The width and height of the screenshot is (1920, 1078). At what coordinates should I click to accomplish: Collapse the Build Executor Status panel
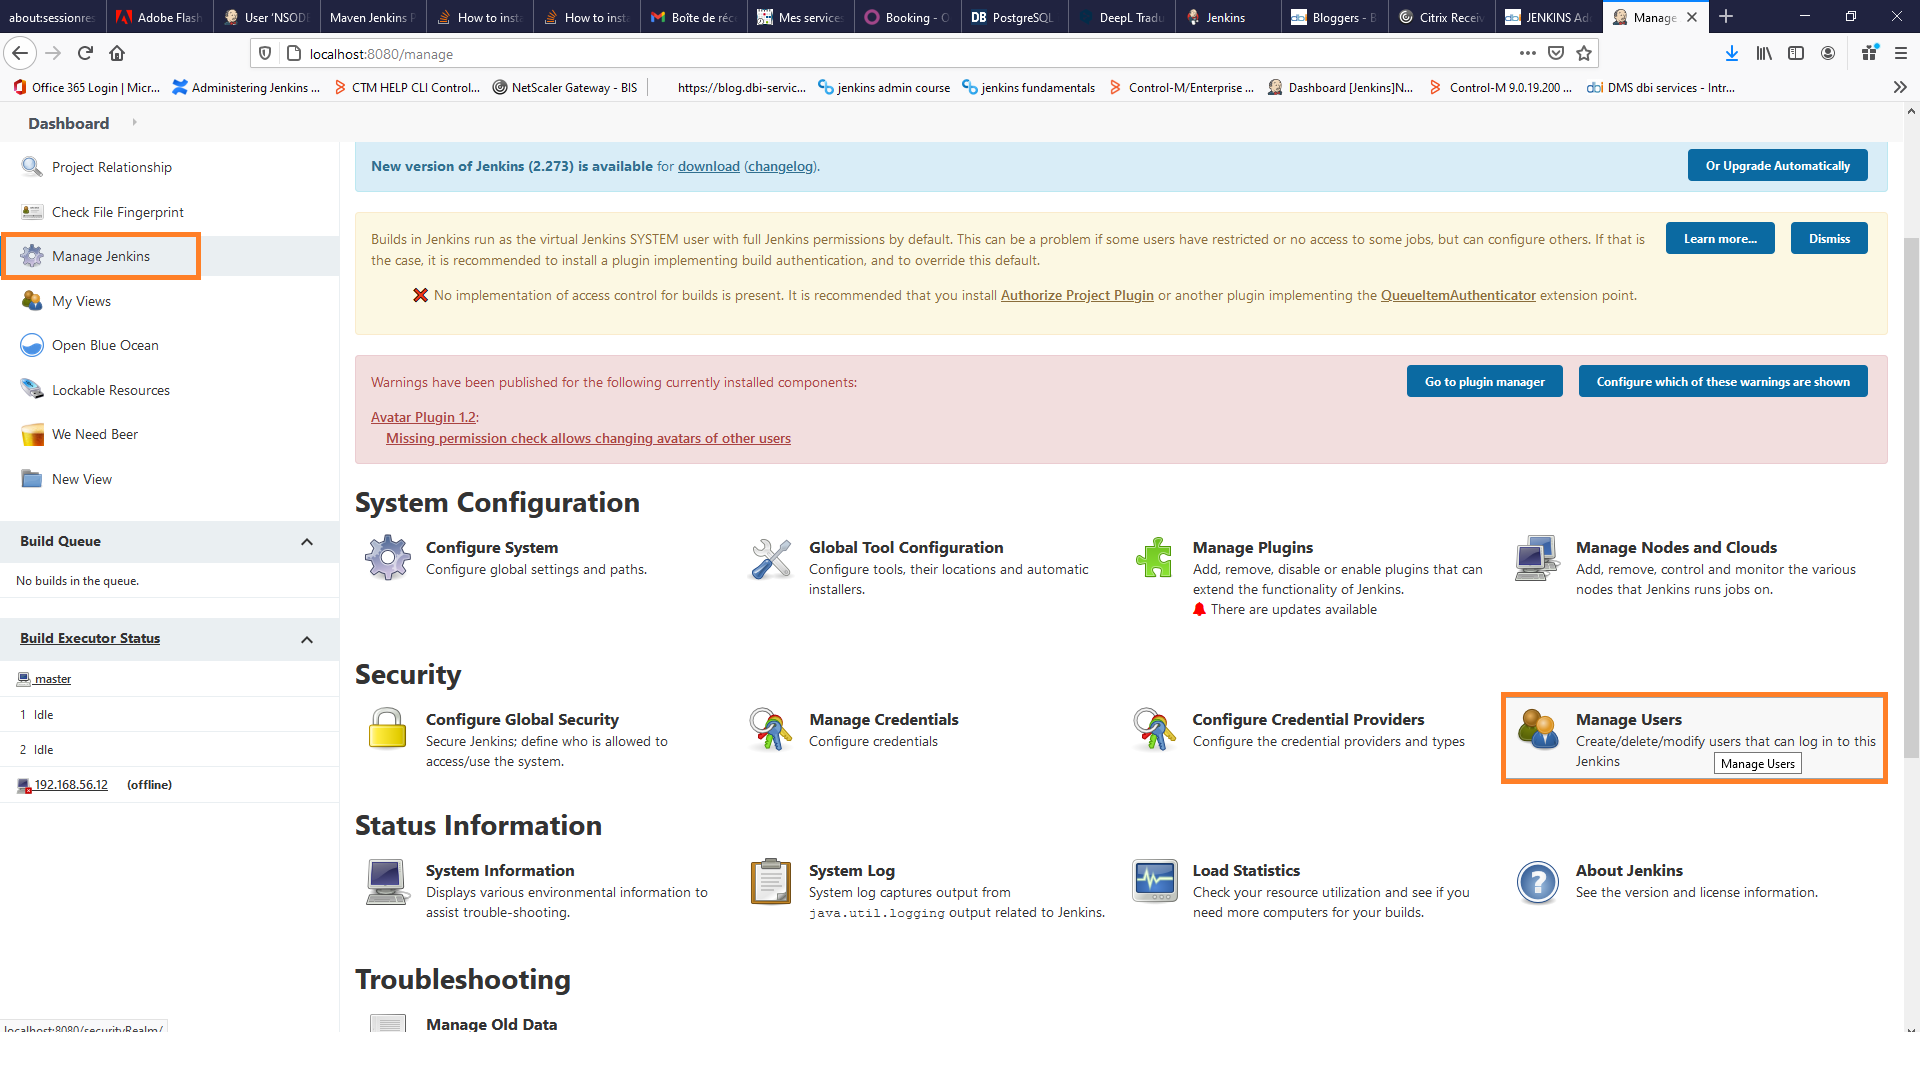point(307,640)
